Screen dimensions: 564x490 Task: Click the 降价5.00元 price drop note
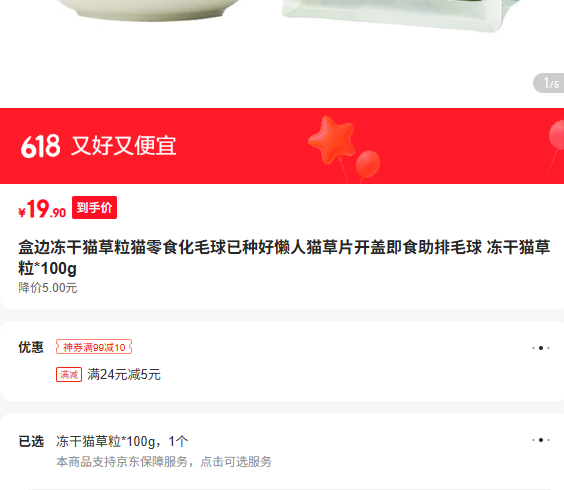[x=48, y=288]
